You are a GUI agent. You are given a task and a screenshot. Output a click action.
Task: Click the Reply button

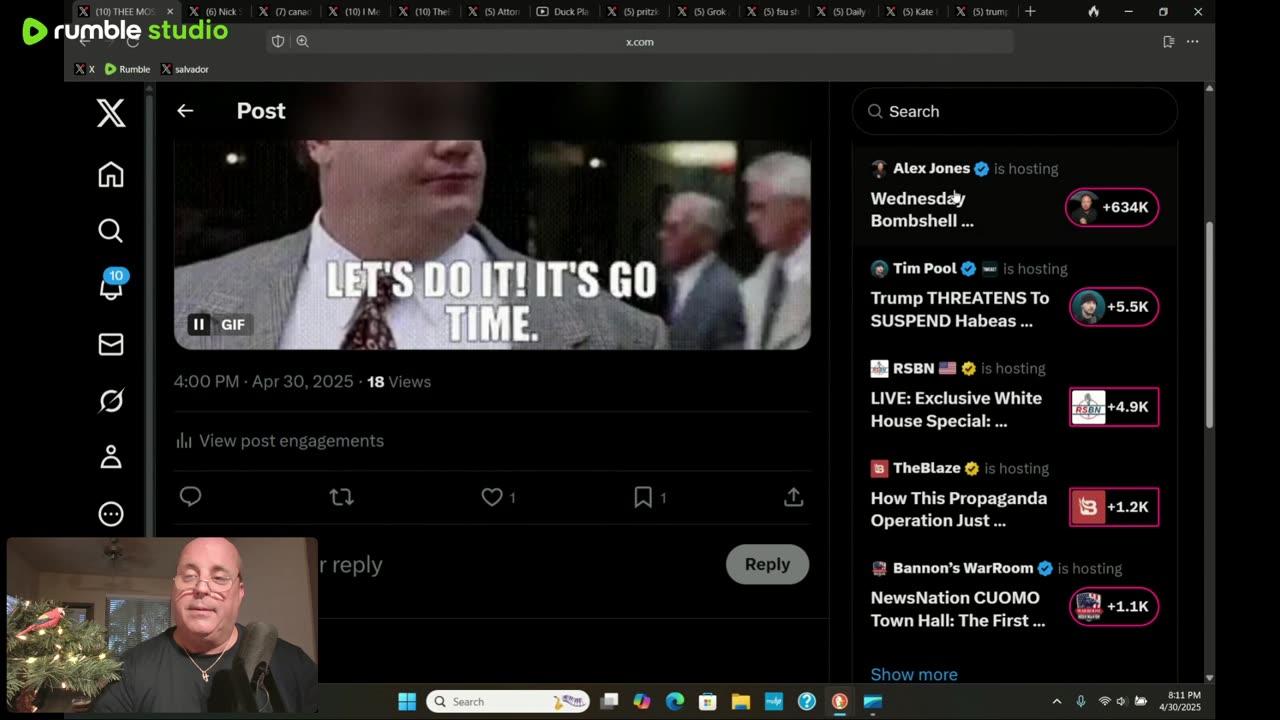click(x=767, y=564)
